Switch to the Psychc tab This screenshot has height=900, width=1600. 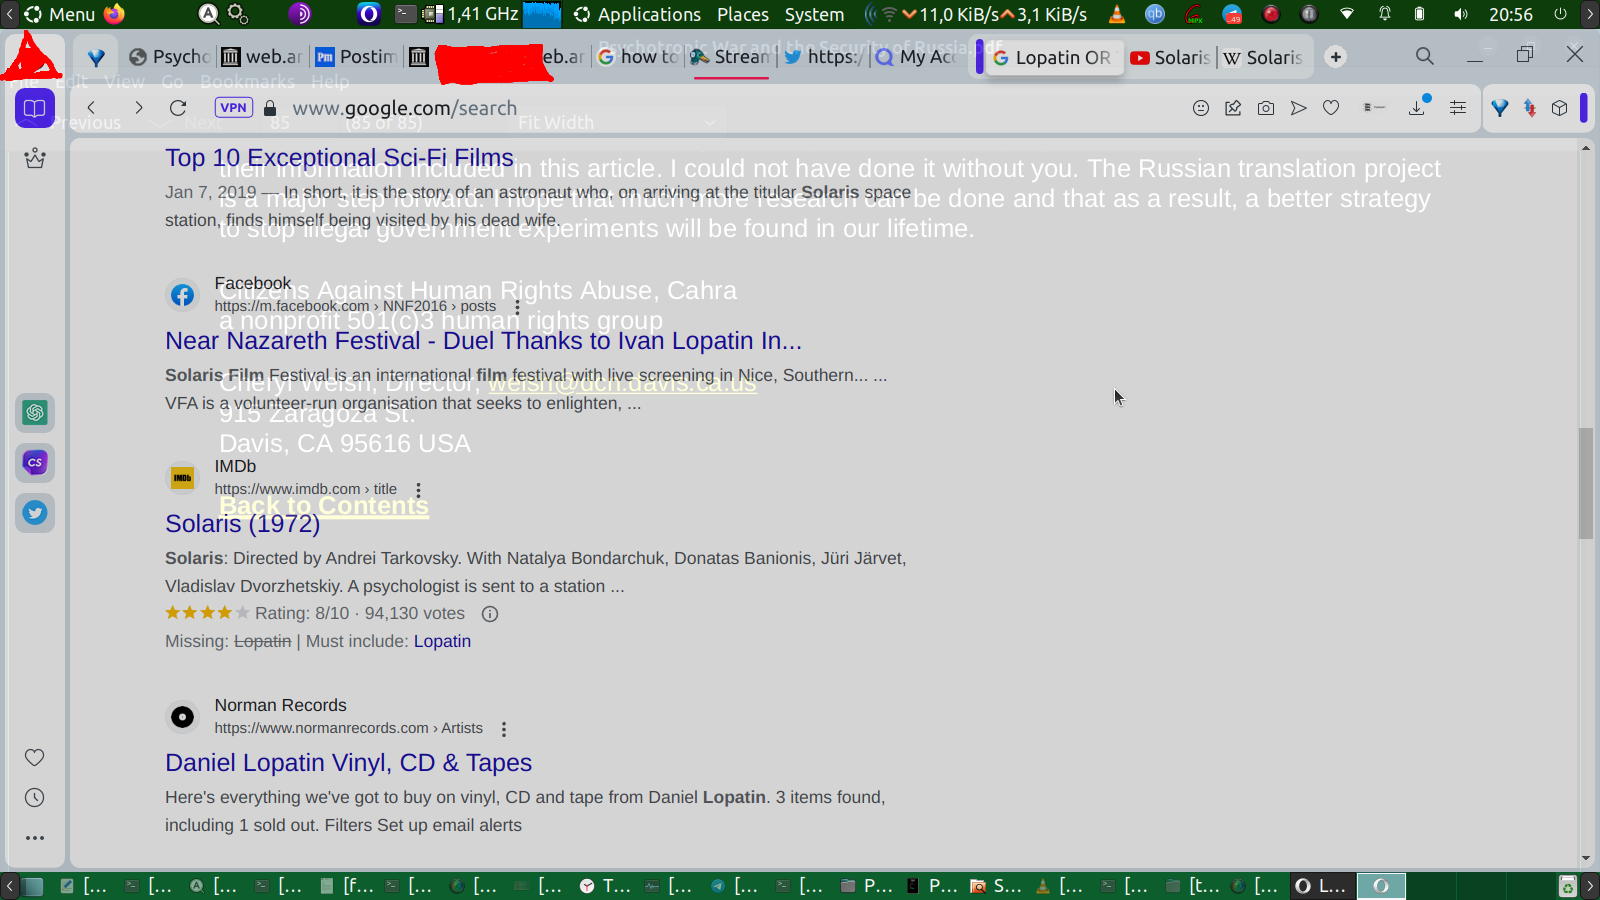pyautogui.click(x=170, y=57)
